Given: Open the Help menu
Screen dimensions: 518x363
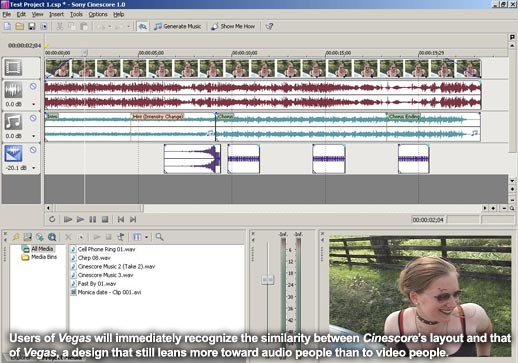Looking at the screenshot, I should 119,14.
